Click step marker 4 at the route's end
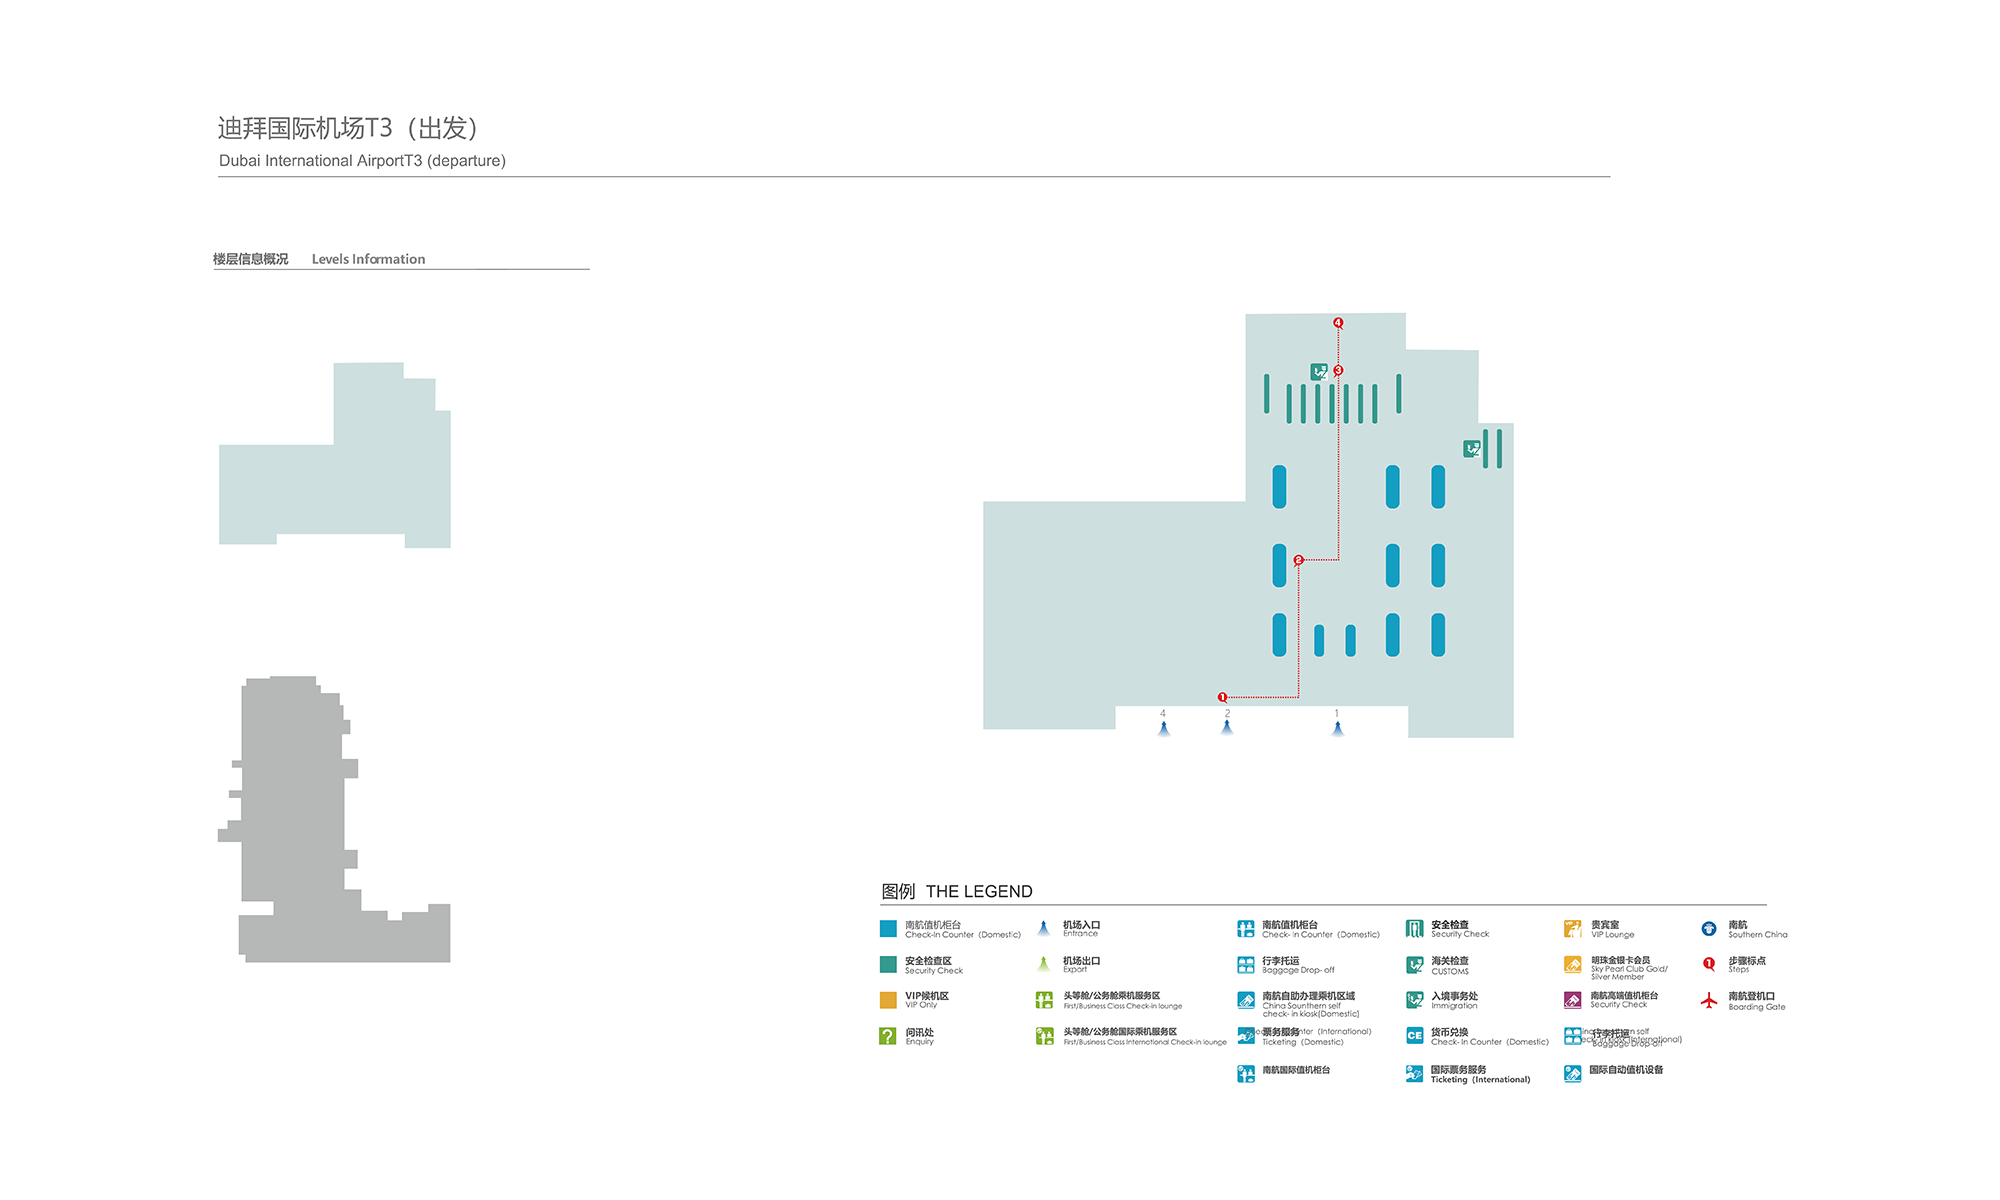Screen dimensions: 2000x1200 coord(1338,322)
